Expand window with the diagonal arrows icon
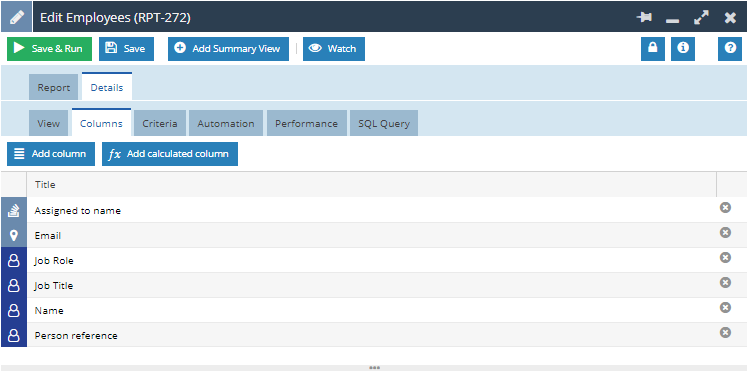Viewport: 748px width, 371px height. 701,18
